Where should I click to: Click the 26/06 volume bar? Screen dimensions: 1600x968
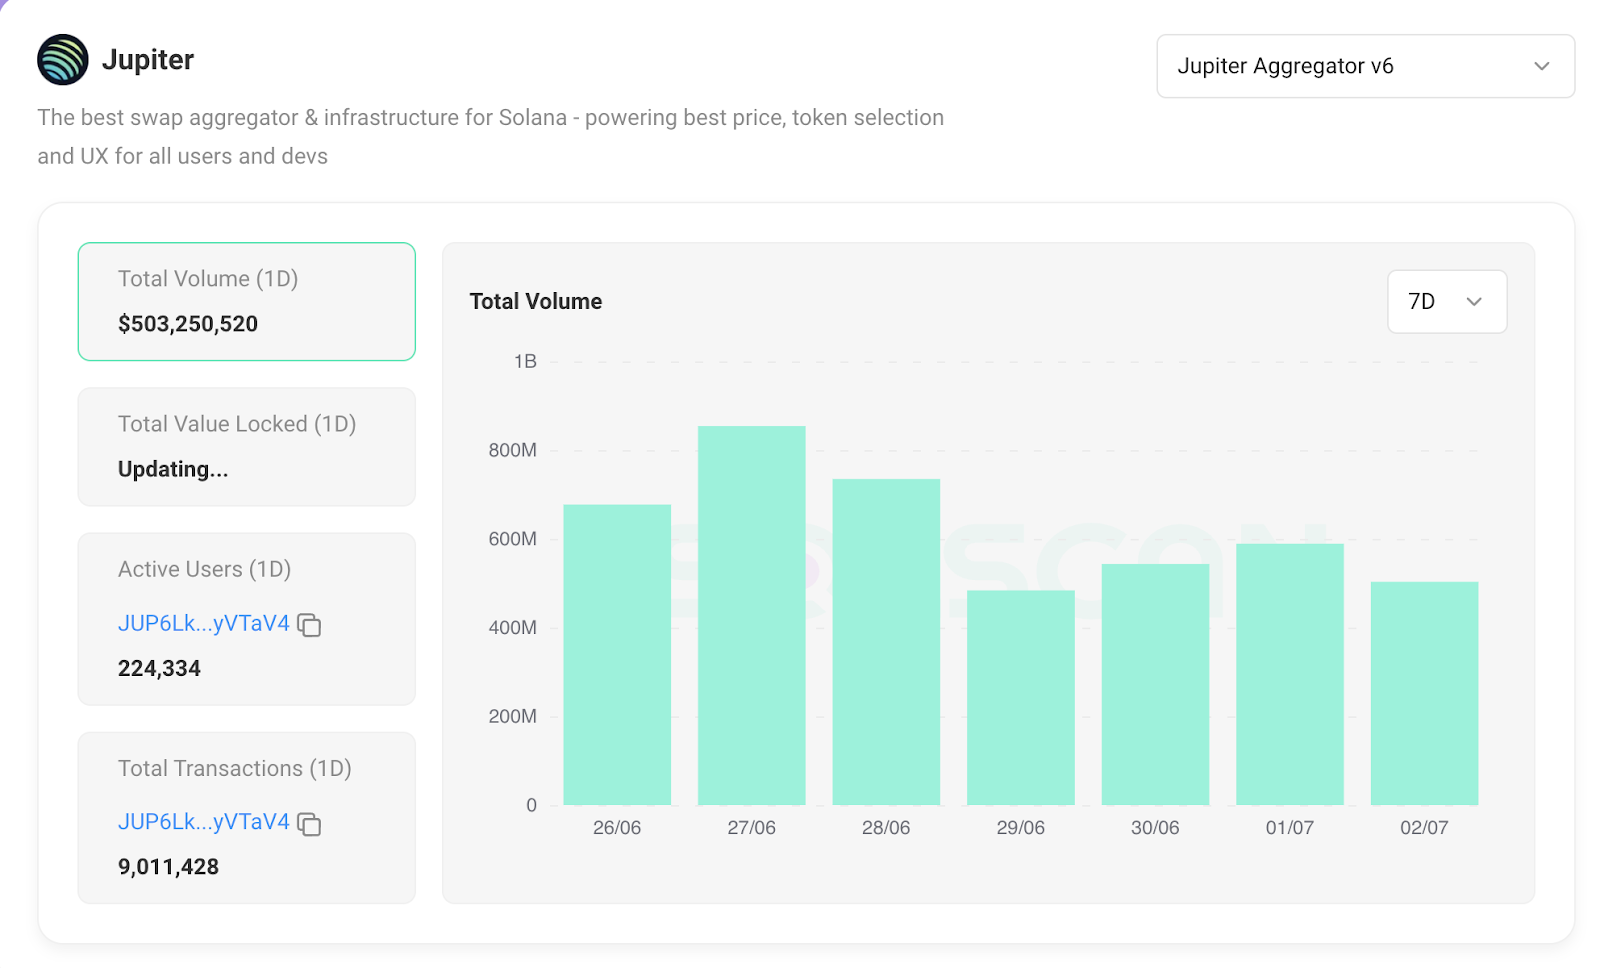(x=617, y=655)
